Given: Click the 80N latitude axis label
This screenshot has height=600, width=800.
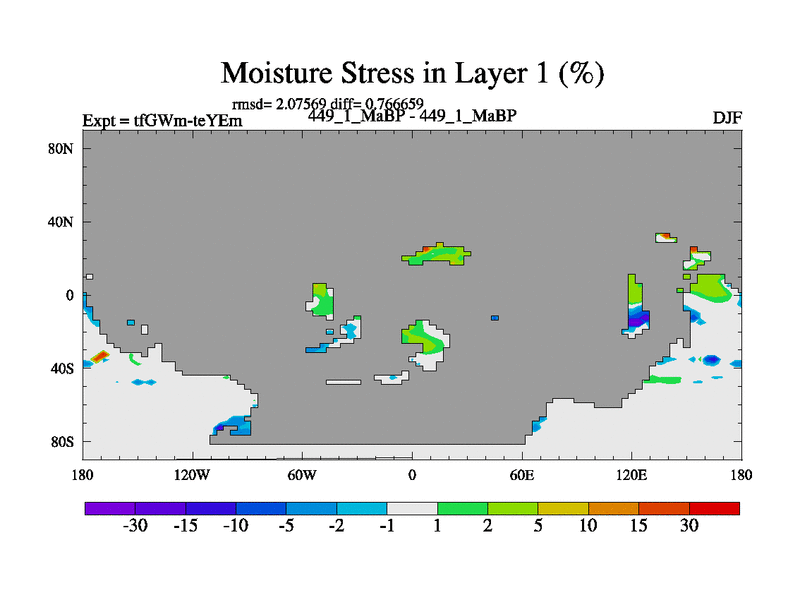Looking at the screenshot, I should coord(62,148).
